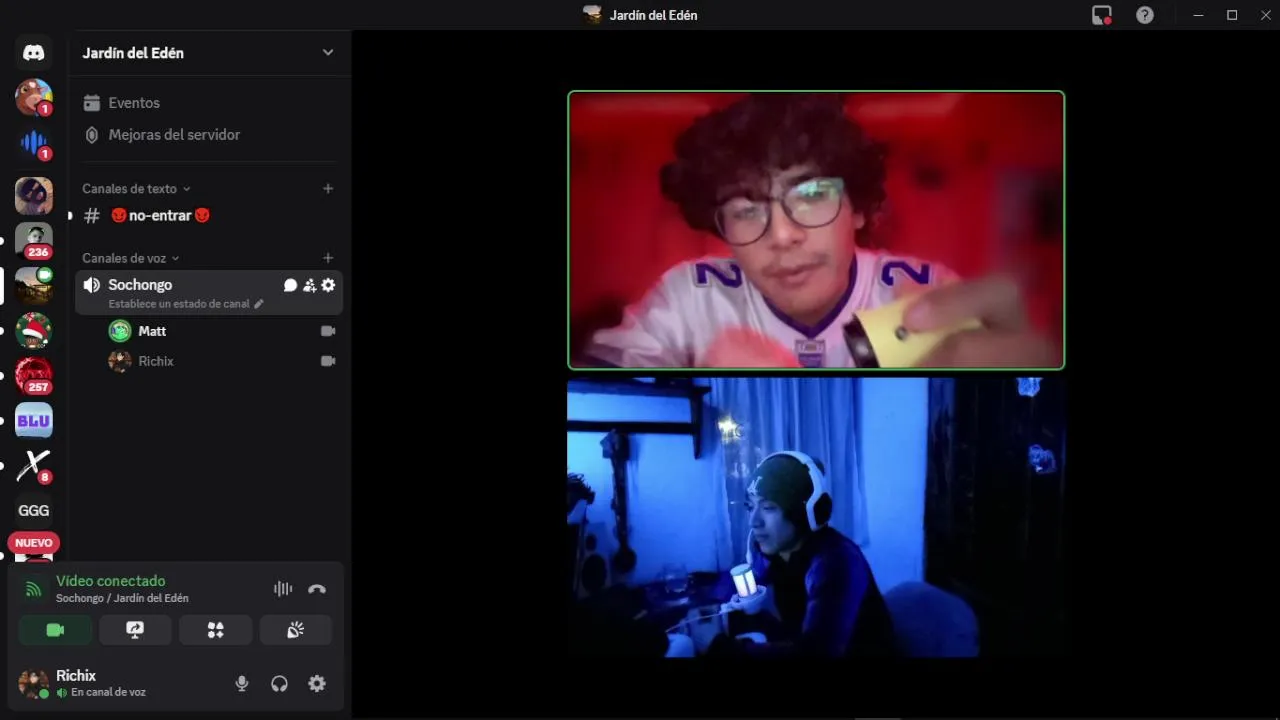The height and width of the screenshot is (720, 1280).
Task: Click Matt's camera icon in the channel list
Action: (328, 331)
